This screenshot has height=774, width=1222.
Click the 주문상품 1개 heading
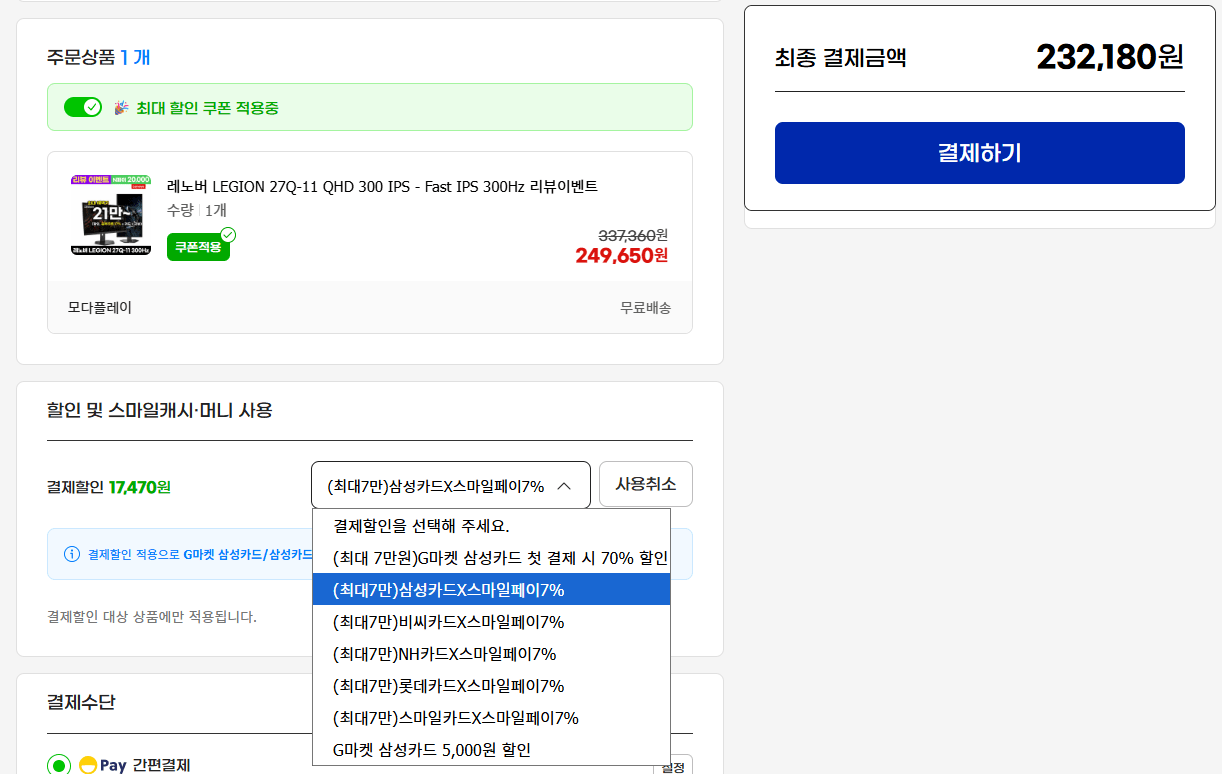(98, 57)
